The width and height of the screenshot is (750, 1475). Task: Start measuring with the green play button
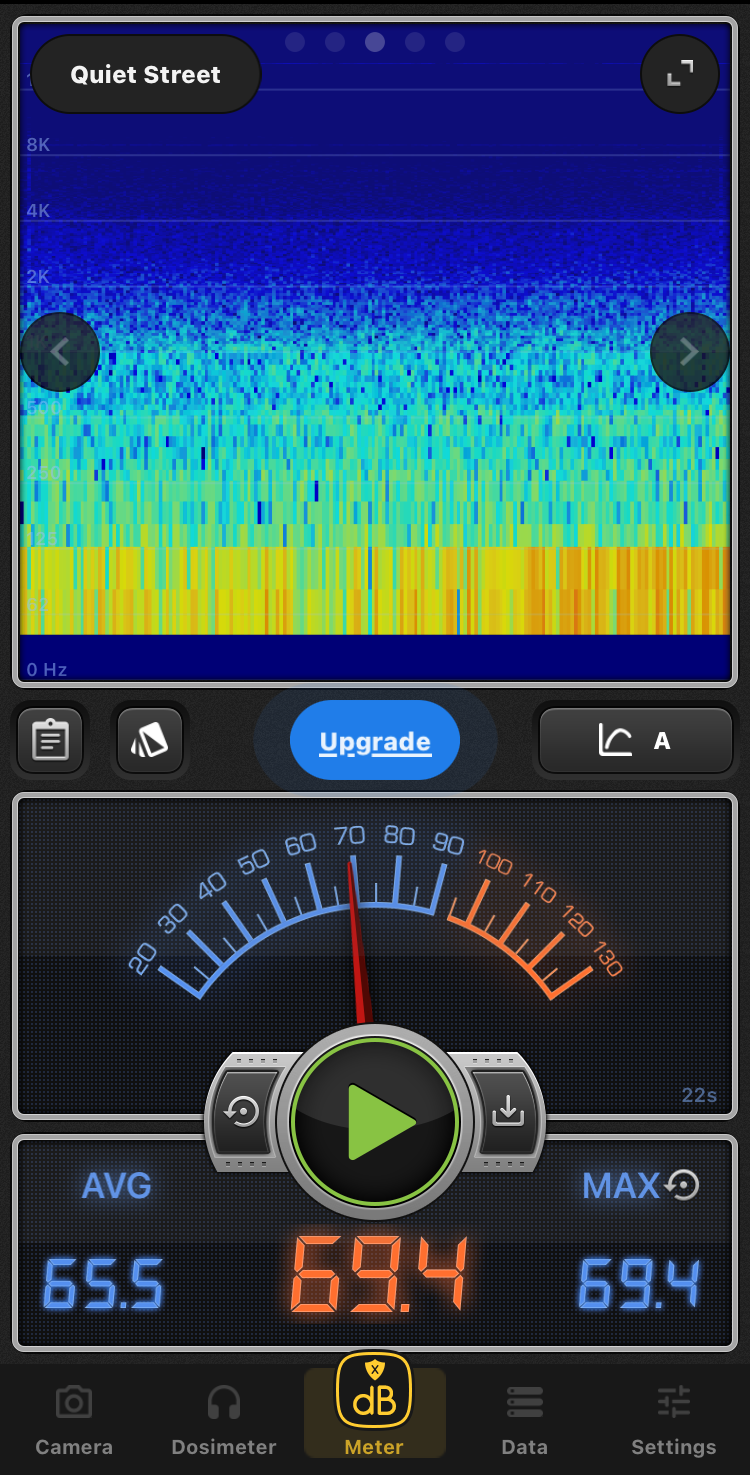(x=375, y=1122)
